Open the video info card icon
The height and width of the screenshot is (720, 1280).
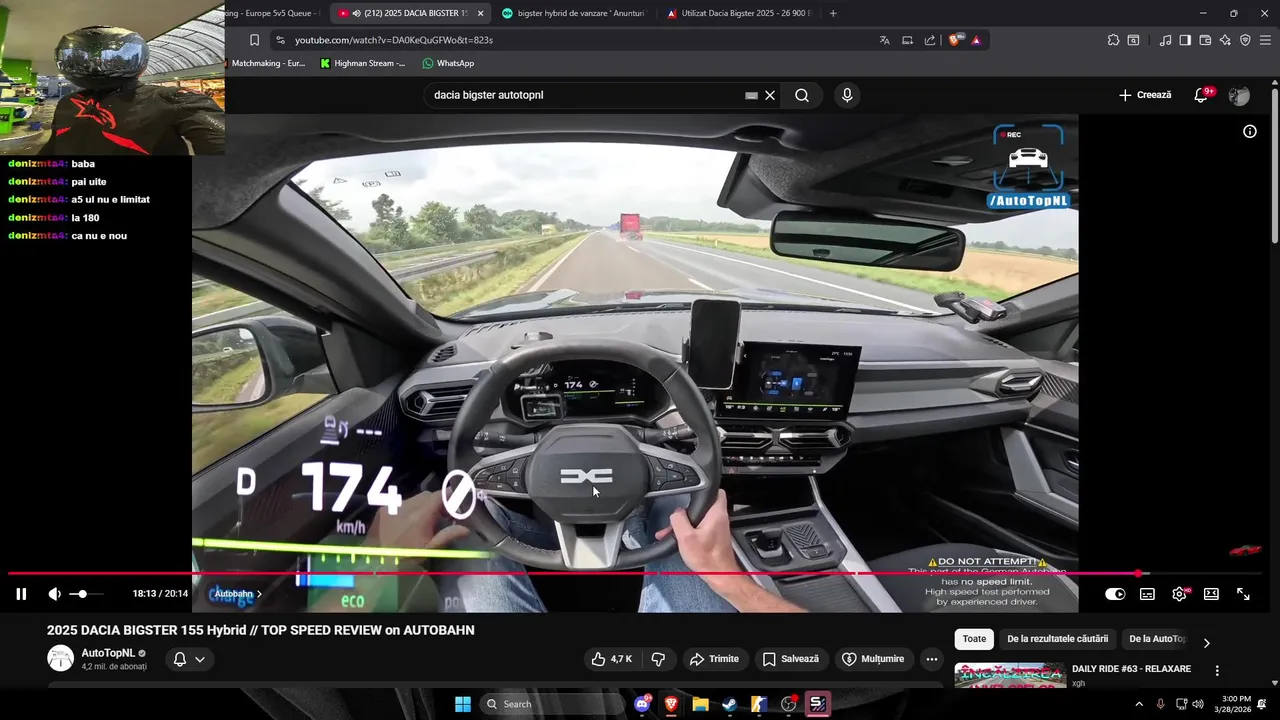[1249, 131]
